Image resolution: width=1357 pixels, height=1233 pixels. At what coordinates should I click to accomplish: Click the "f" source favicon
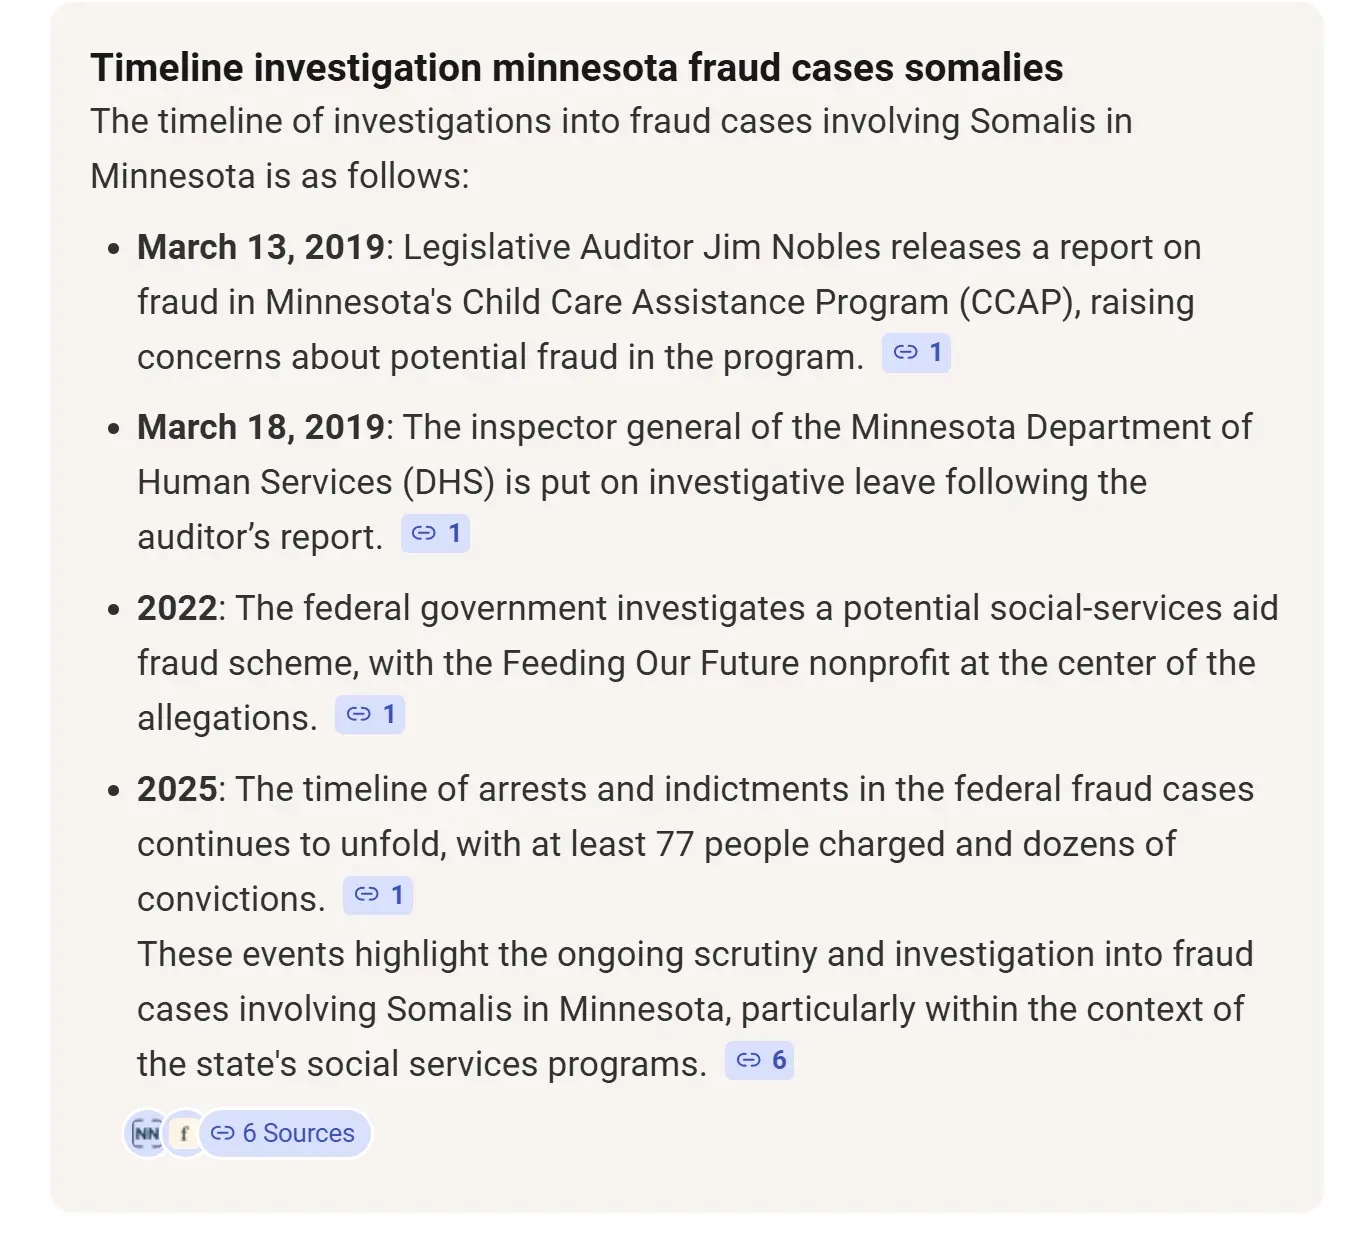click(x=184, y=1133)
